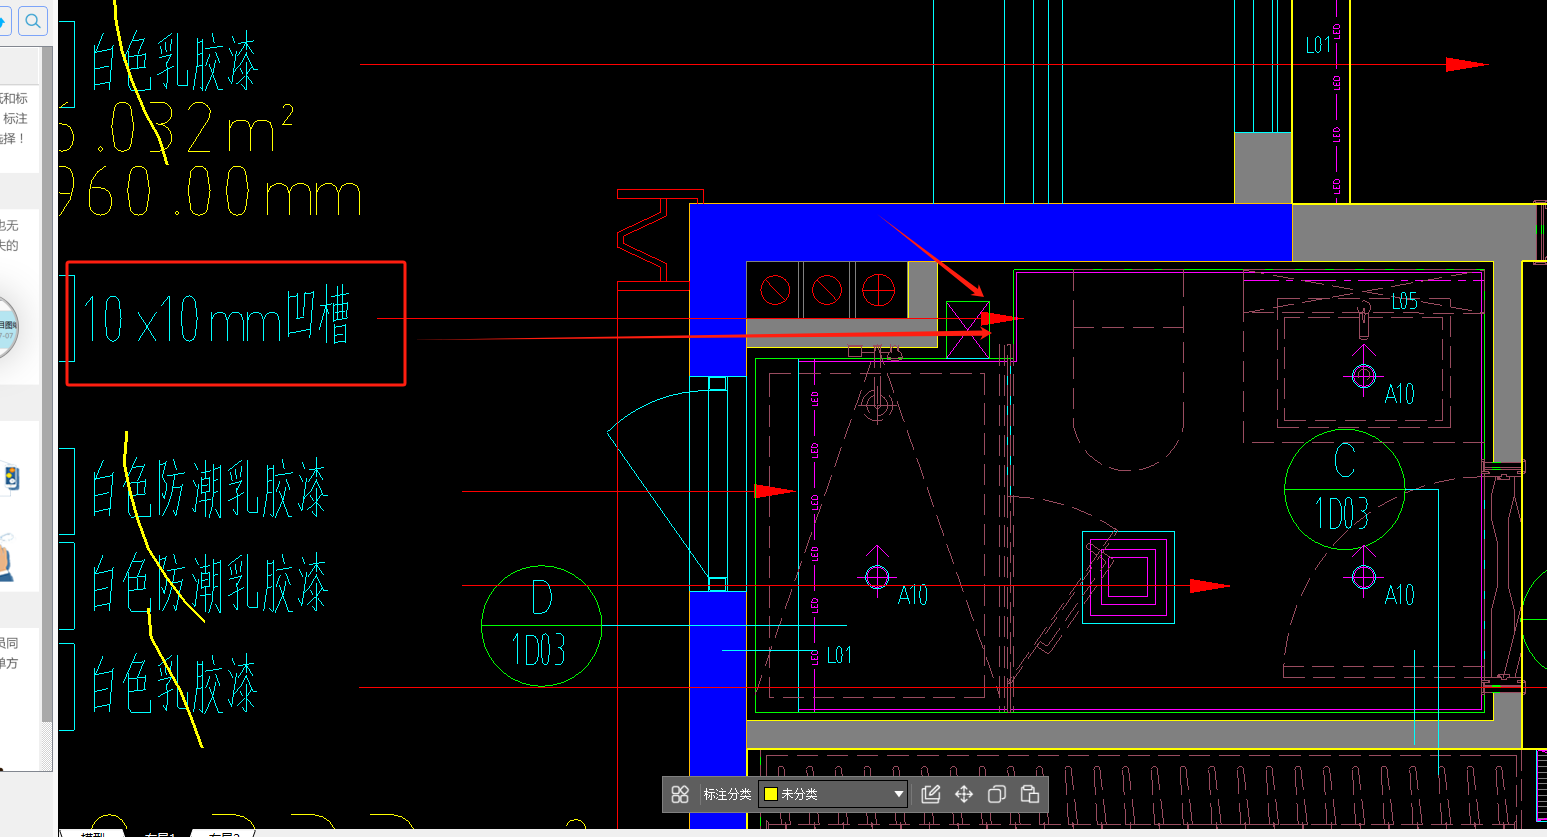Select the magenta square floor drain symbol

coord(1128,577)
